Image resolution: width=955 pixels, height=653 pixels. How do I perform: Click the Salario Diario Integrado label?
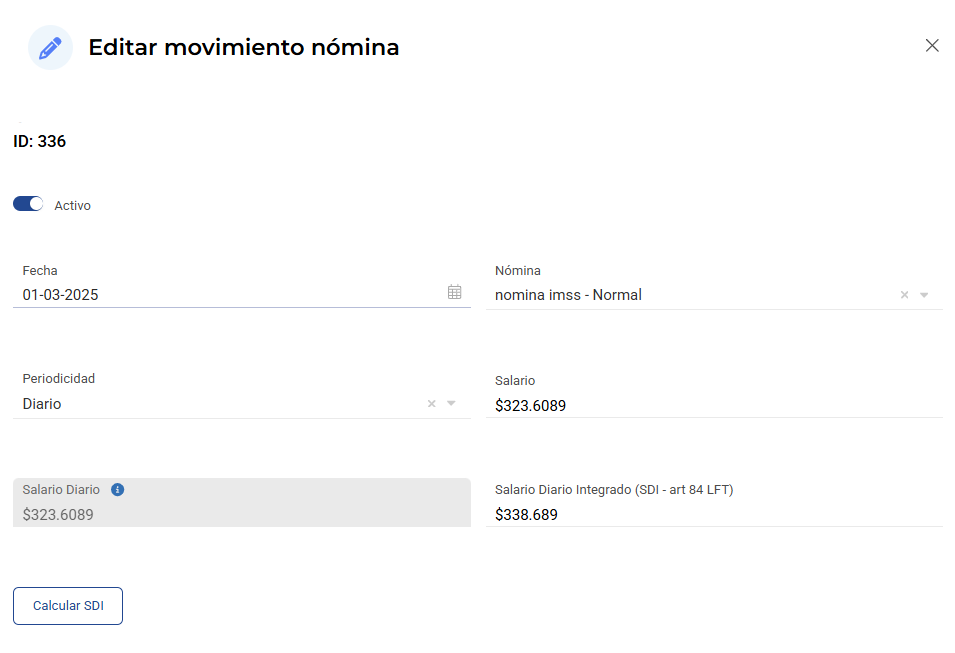614,490
